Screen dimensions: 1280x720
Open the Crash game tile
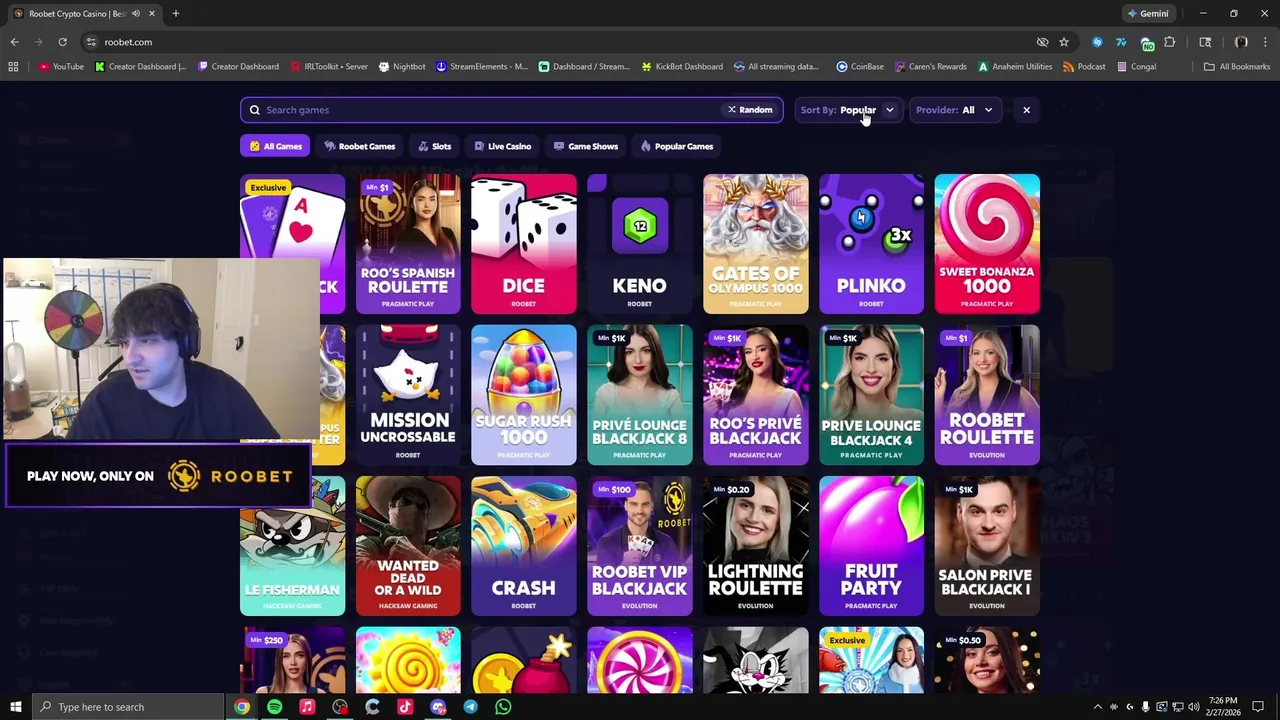[x=524, y=546]
